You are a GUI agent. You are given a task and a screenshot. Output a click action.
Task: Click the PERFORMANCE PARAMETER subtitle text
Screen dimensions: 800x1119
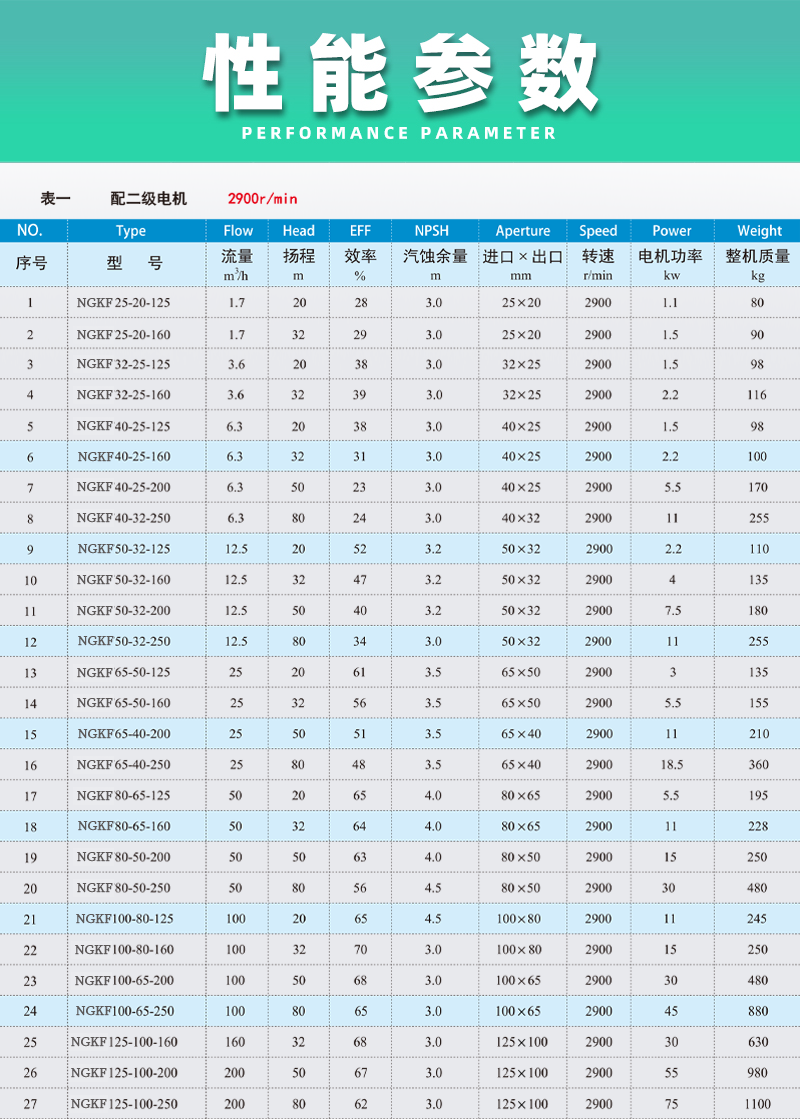pyautogui.click(x=400, y=133)
